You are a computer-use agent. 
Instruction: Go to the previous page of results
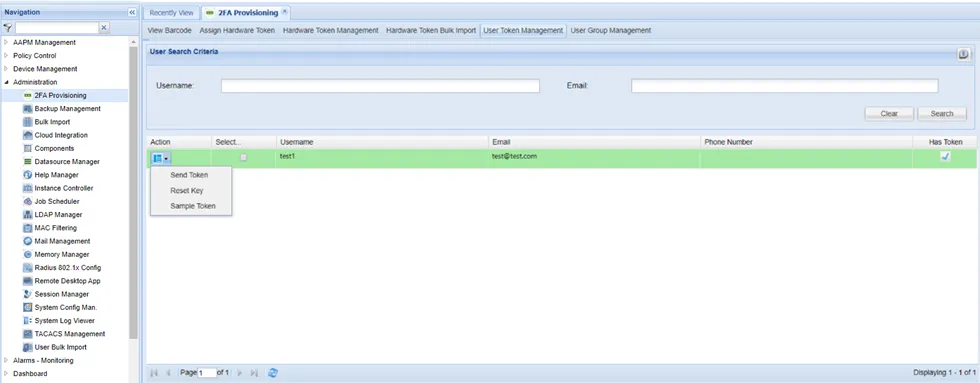[168, 372]
